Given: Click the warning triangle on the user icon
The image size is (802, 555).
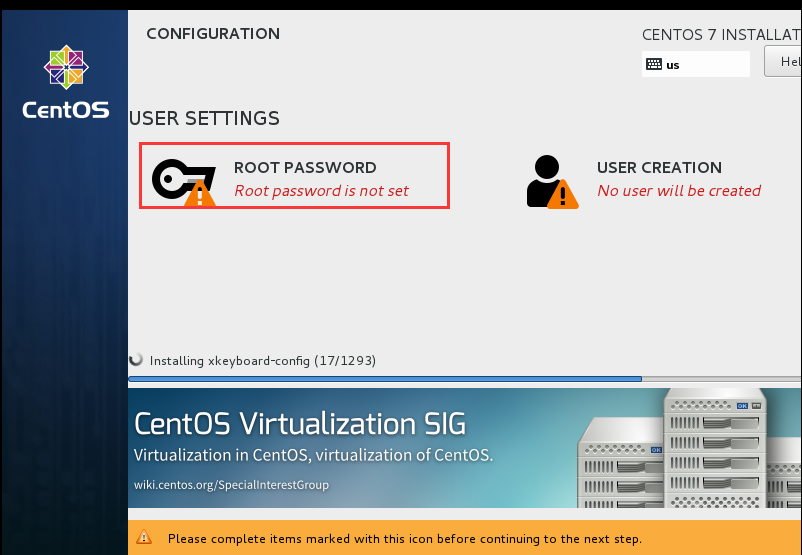Looking at the screenshot, I should pos(564,194).
